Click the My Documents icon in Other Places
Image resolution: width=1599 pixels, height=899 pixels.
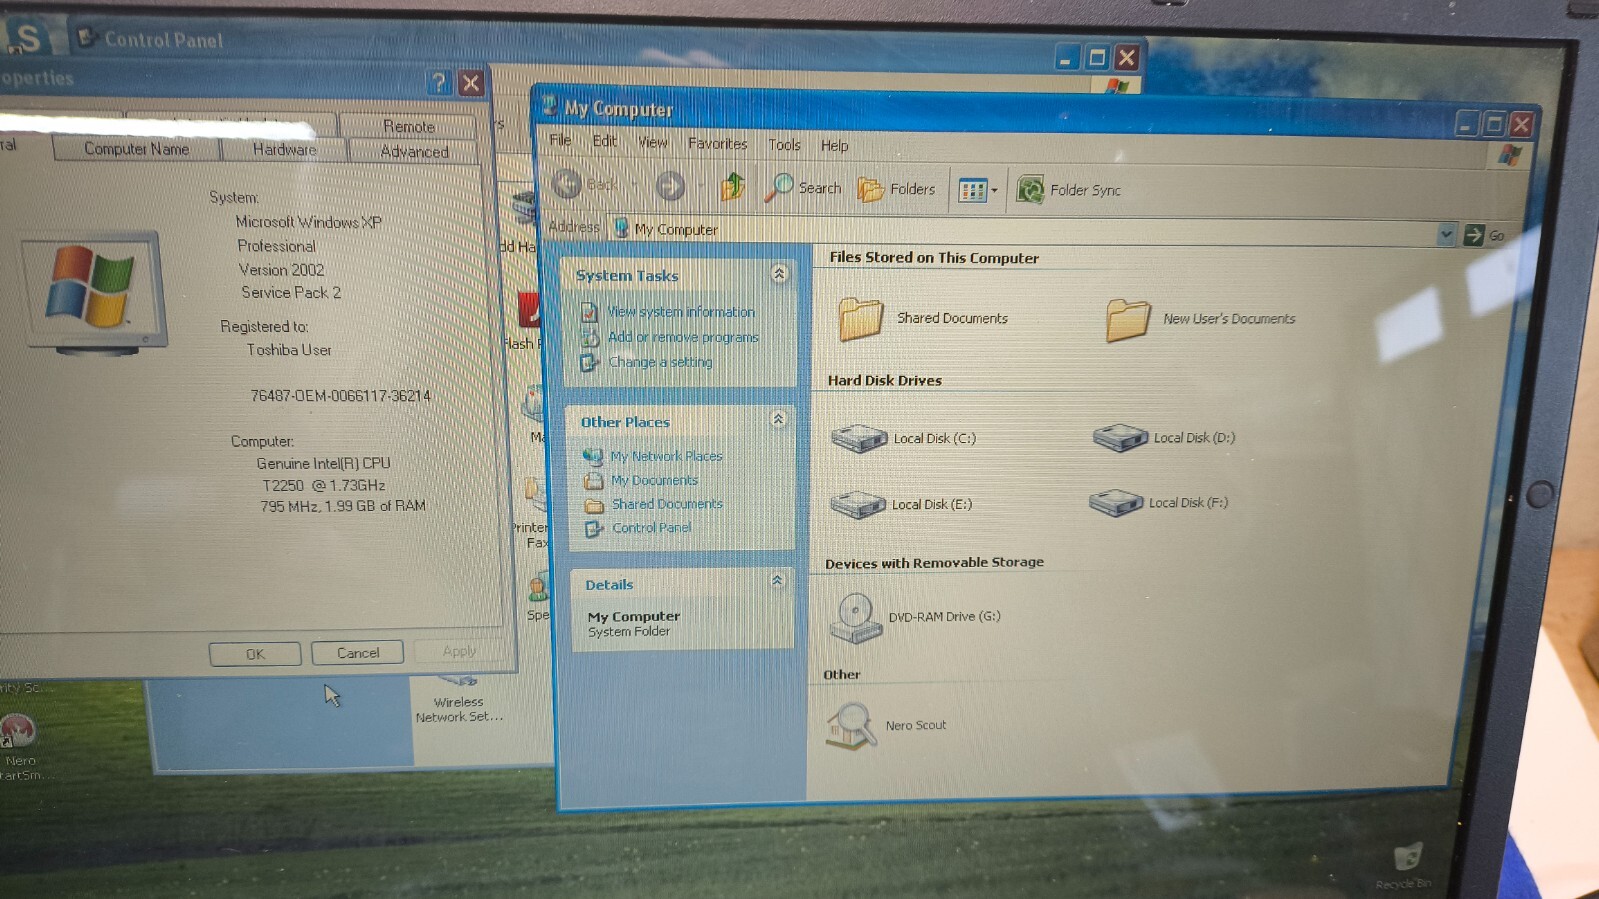tap(593, 480)
